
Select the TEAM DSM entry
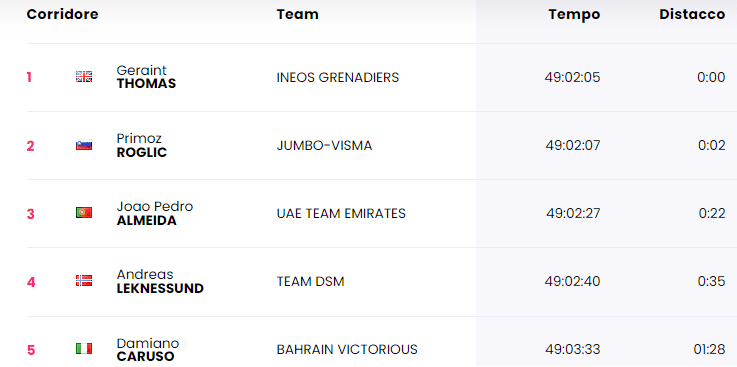[310, 281]
